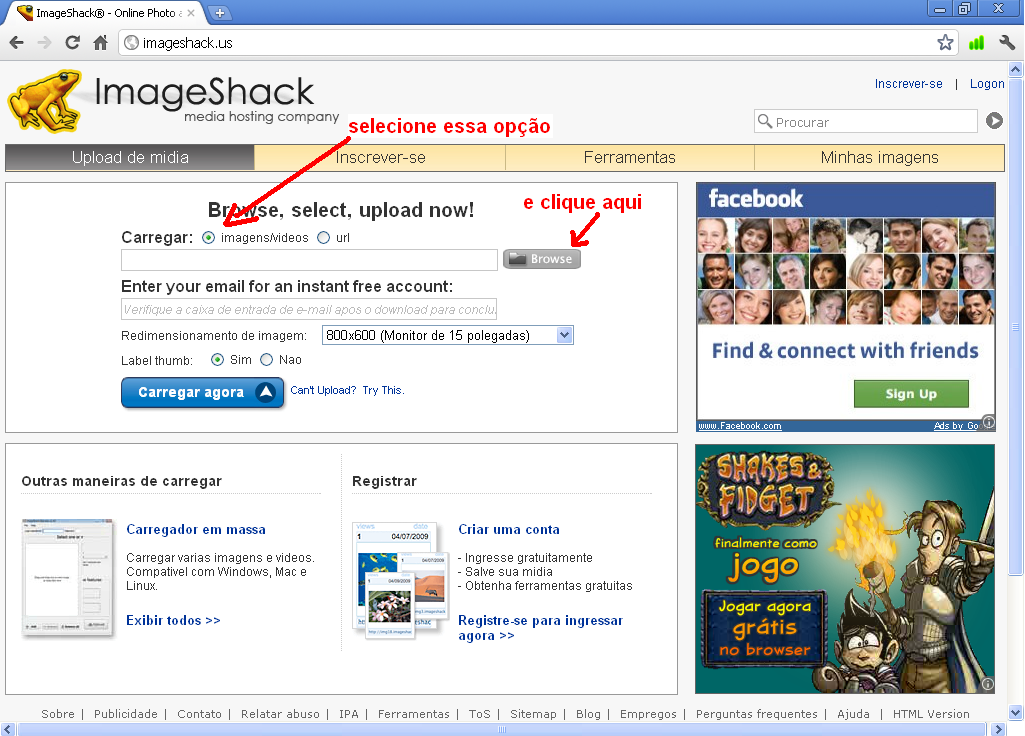Viewport: 1025px width, 736px height.
Task: Choose Nao for Label thumb
Action: point(267,360)
